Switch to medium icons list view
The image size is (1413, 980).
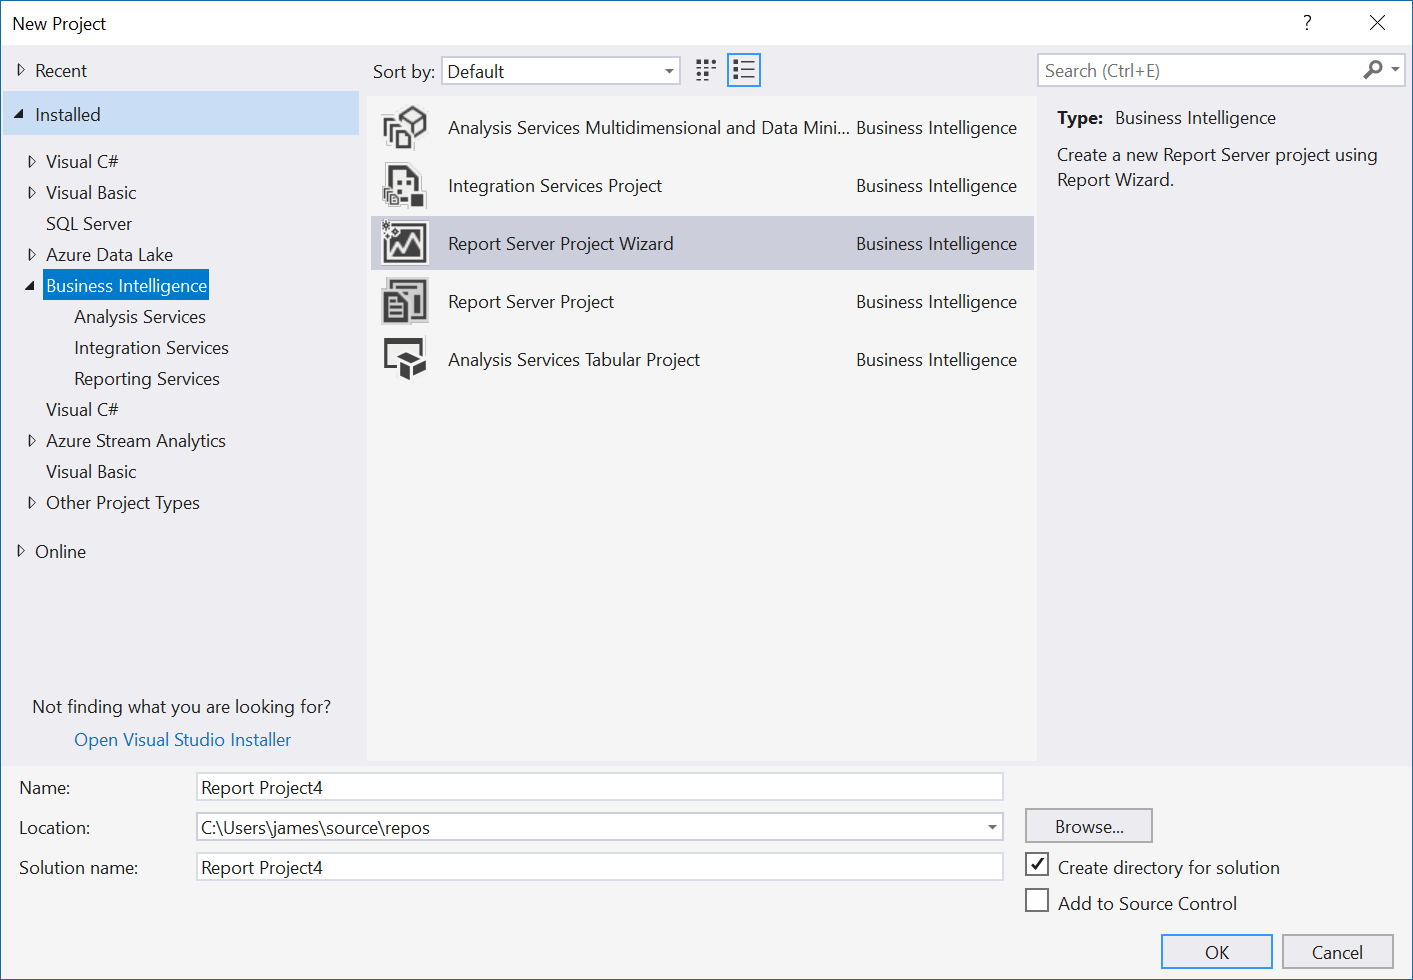click(744, 70)
